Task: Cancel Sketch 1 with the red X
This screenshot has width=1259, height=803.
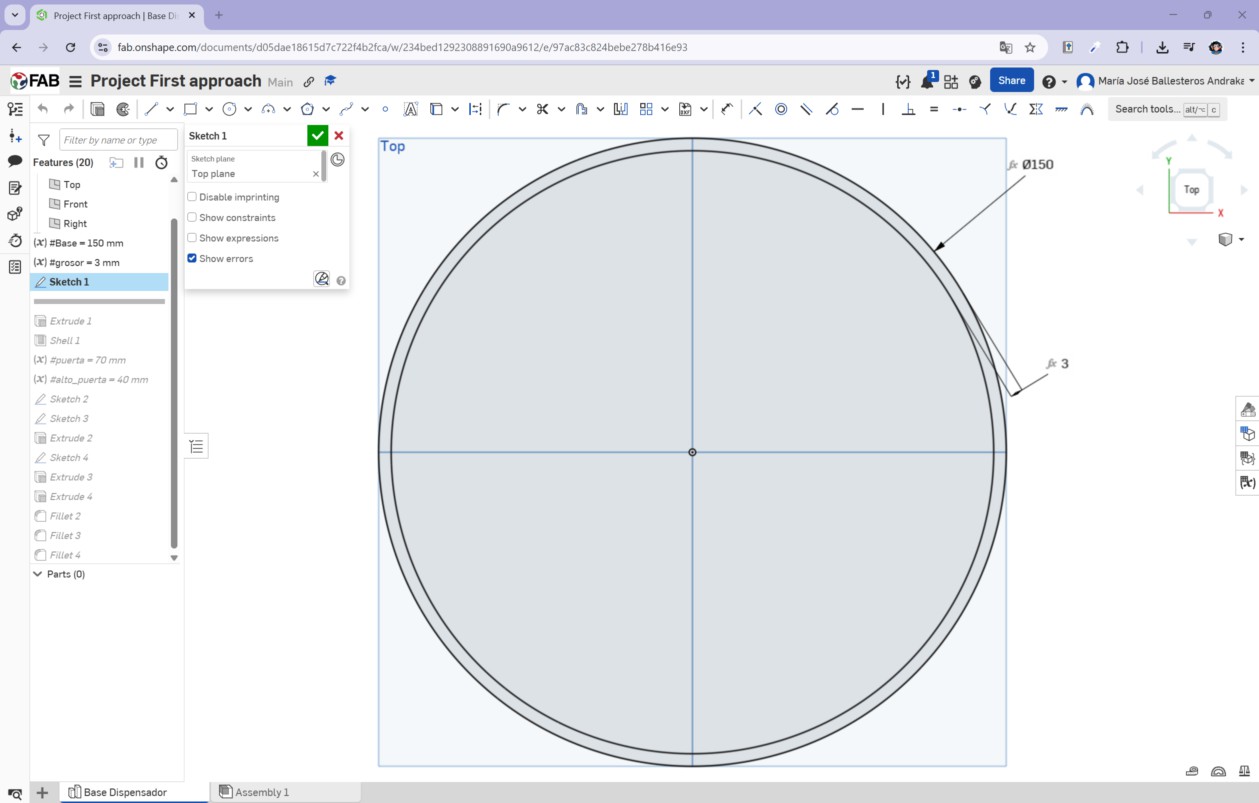Action: coord(339,136)
